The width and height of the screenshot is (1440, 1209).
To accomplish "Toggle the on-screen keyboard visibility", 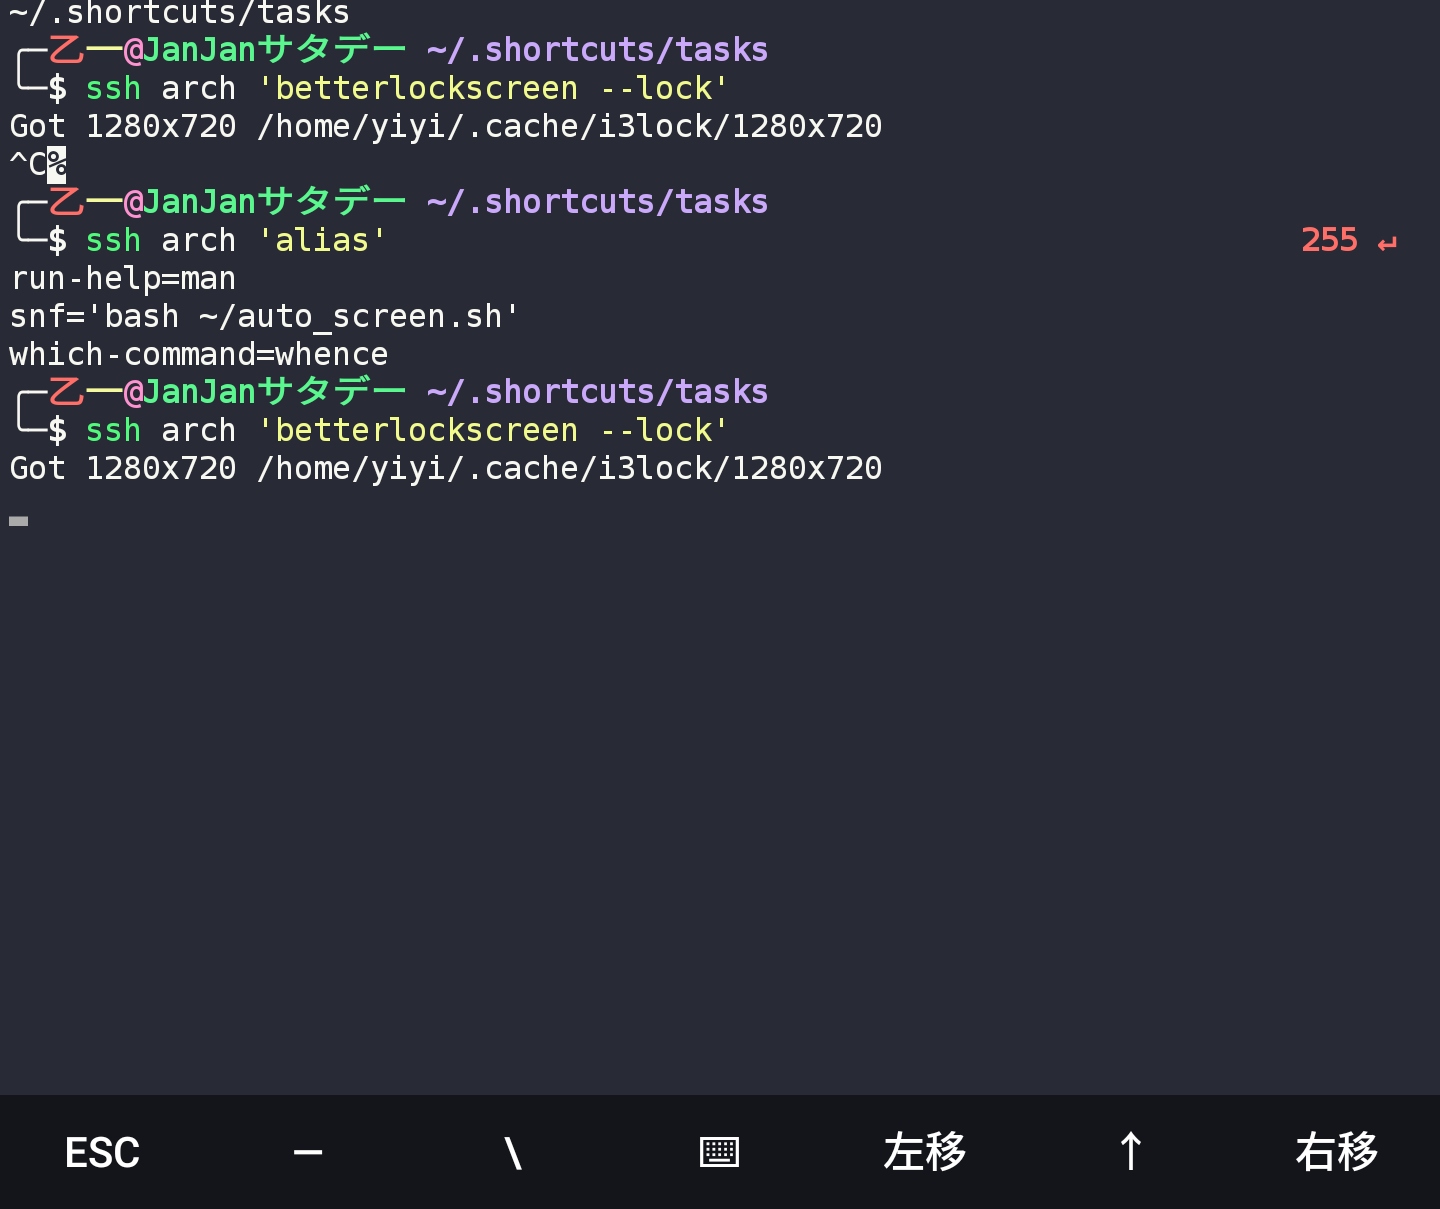I will [x=719, y=1152].
